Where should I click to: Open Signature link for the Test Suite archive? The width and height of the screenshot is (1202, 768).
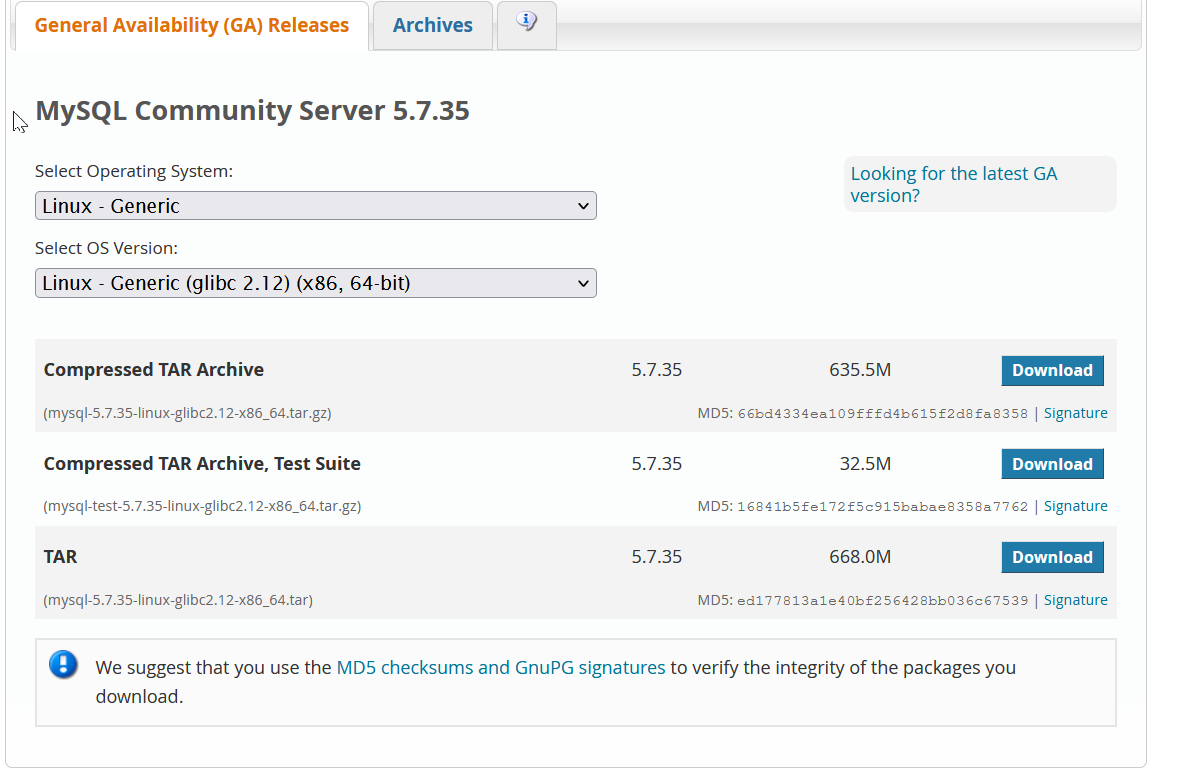pyautogui.click(x=1076, y=506)
